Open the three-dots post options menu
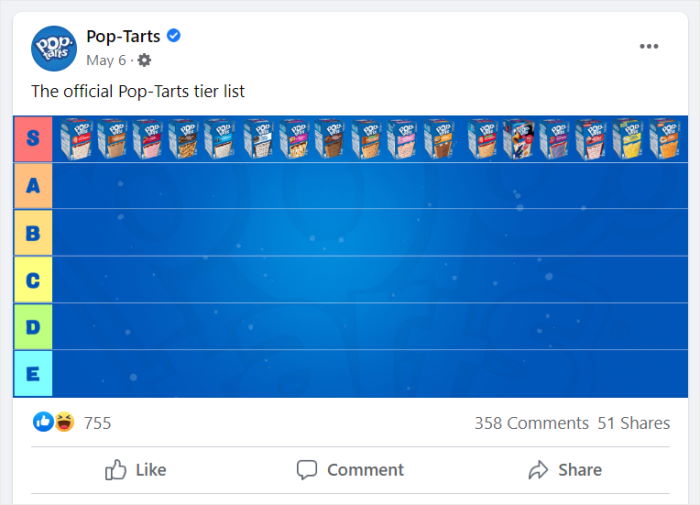Screen dimensions: 700x505 [x=649, y=46]
